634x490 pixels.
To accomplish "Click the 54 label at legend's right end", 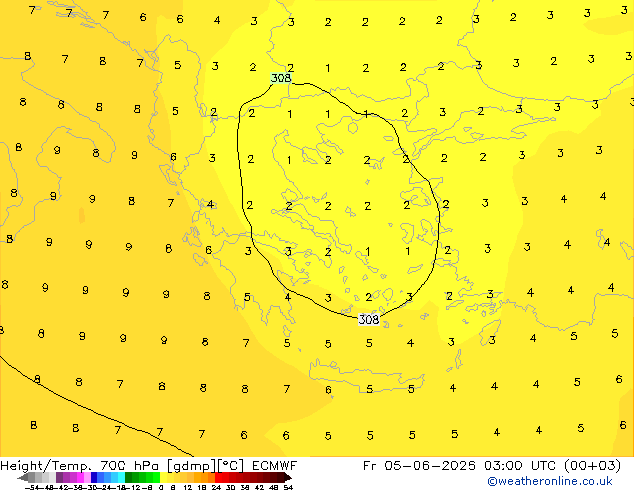I will pyautogui.click(x=288, y=488).
